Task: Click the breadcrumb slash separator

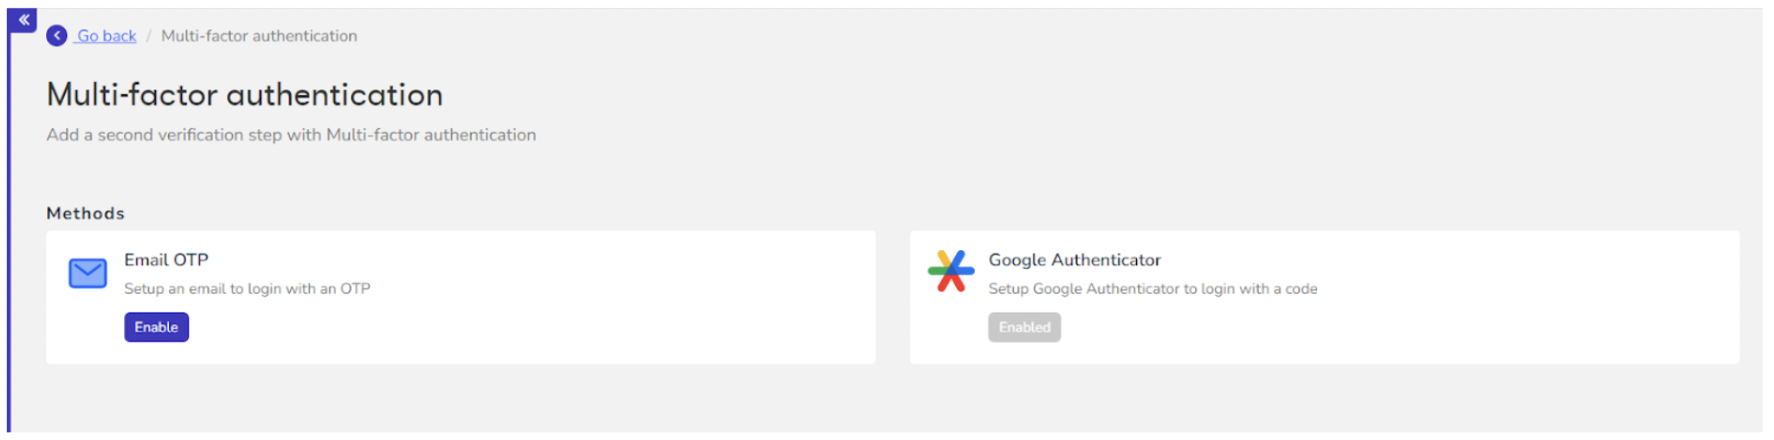Action: tap(149, 36)
